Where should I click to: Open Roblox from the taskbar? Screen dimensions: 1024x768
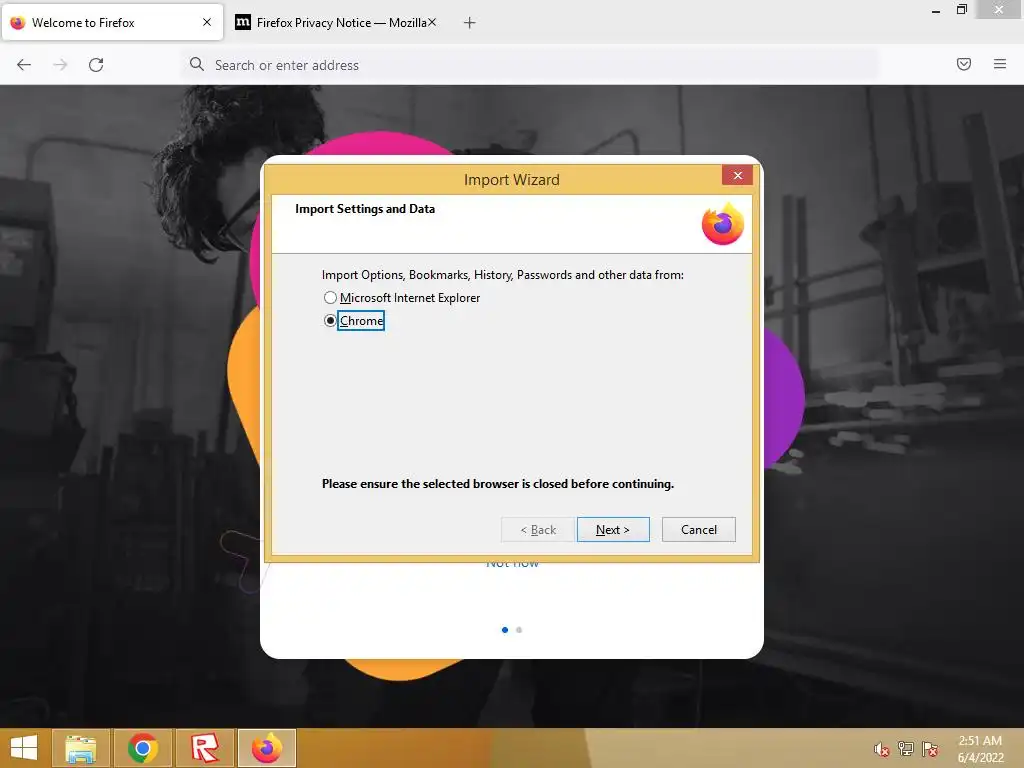pyautogui.click(x=204, y=748)
